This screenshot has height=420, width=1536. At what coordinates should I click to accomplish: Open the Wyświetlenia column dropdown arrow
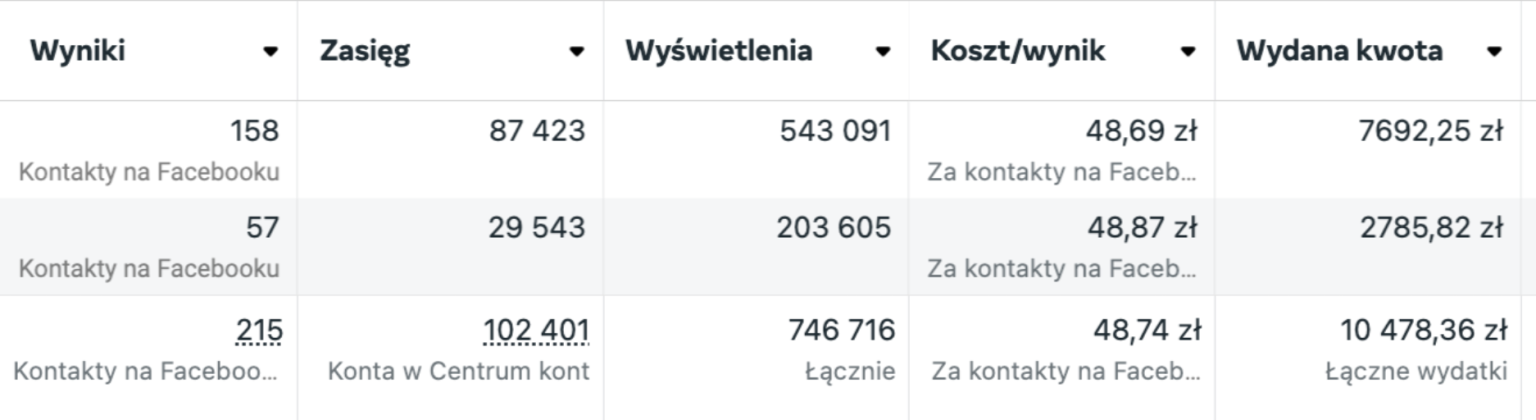(882, 52)
